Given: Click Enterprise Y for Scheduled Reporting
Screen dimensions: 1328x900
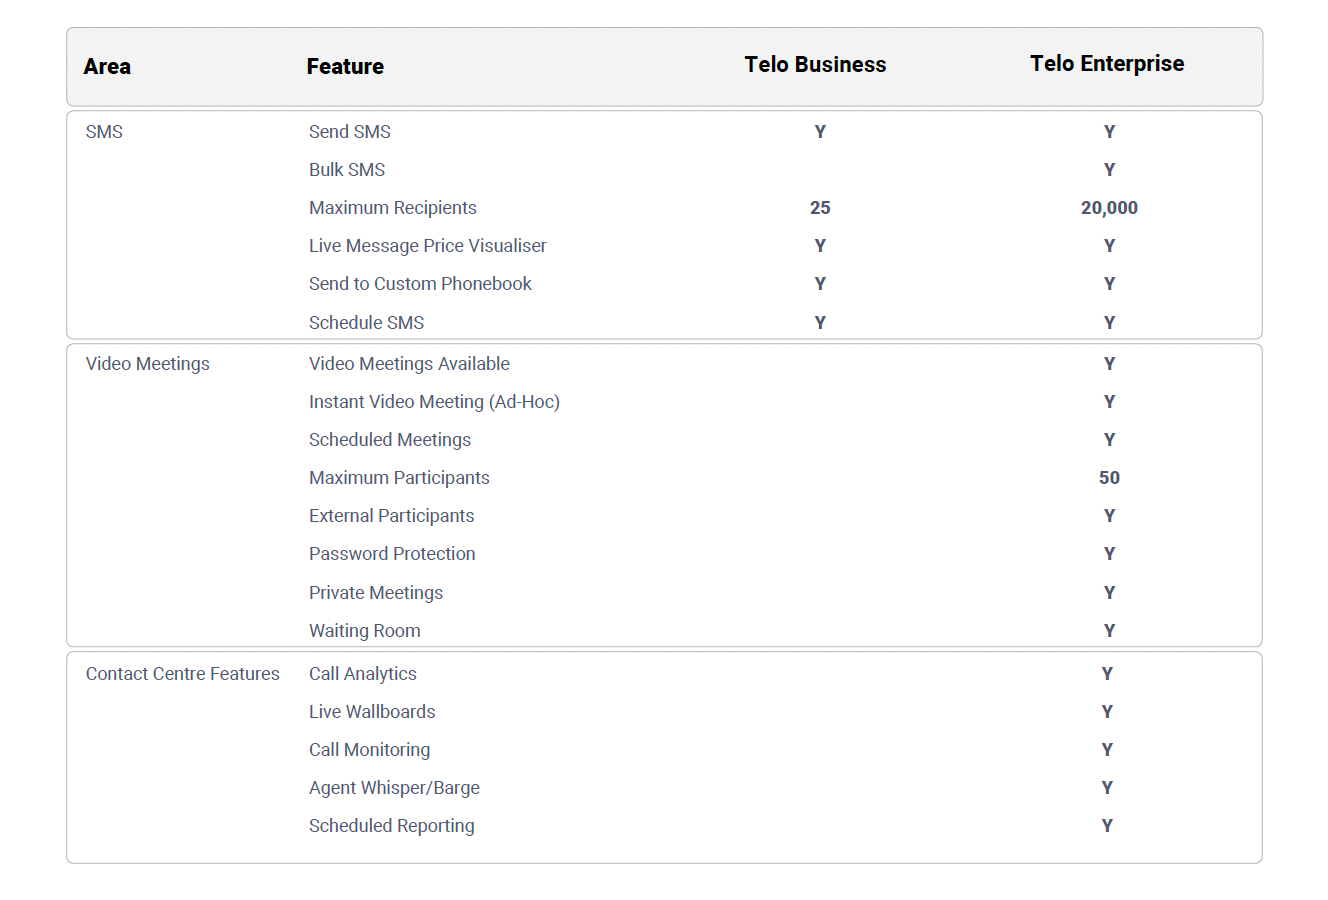Looking at the screenshot, I should (x=1107, y=826).
